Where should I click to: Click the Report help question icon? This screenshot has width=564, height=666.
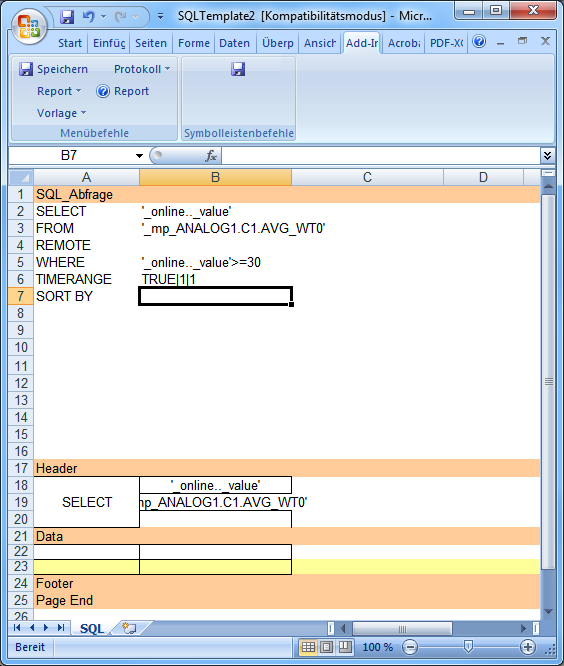103,91
